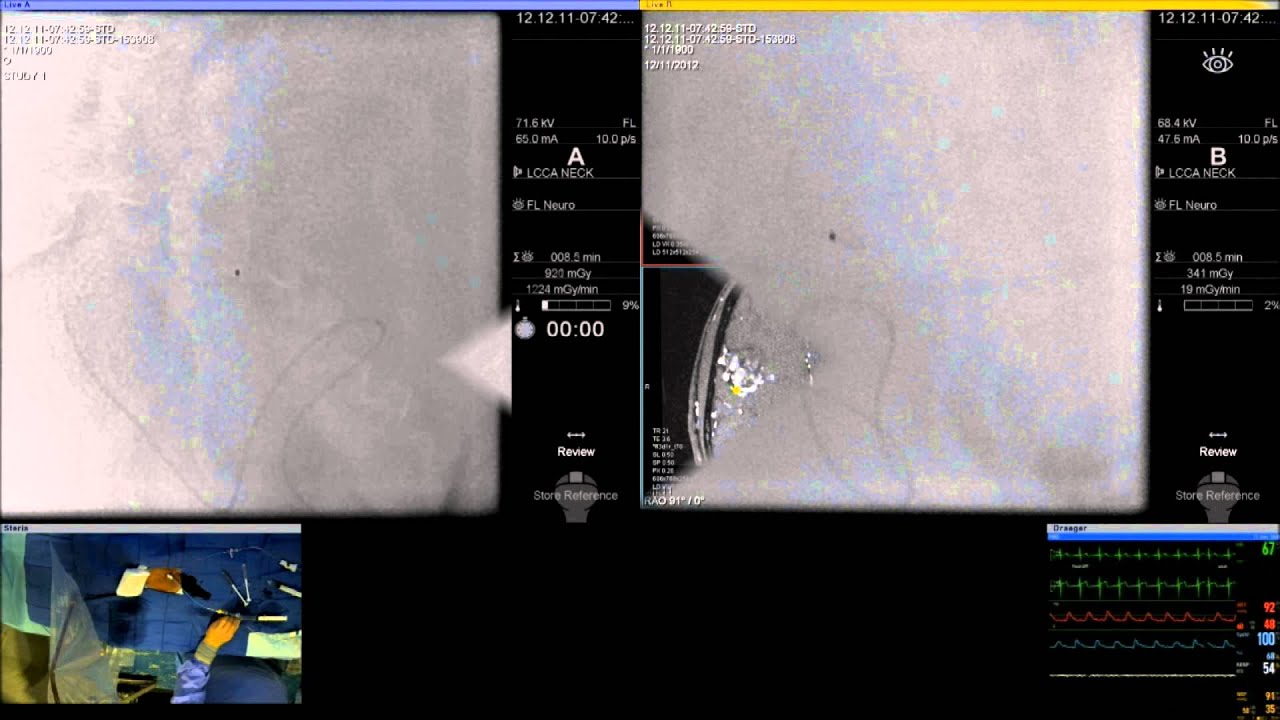
Task: Click the cumulative dose sigma icon in panel B
Action: [1163, 257]
